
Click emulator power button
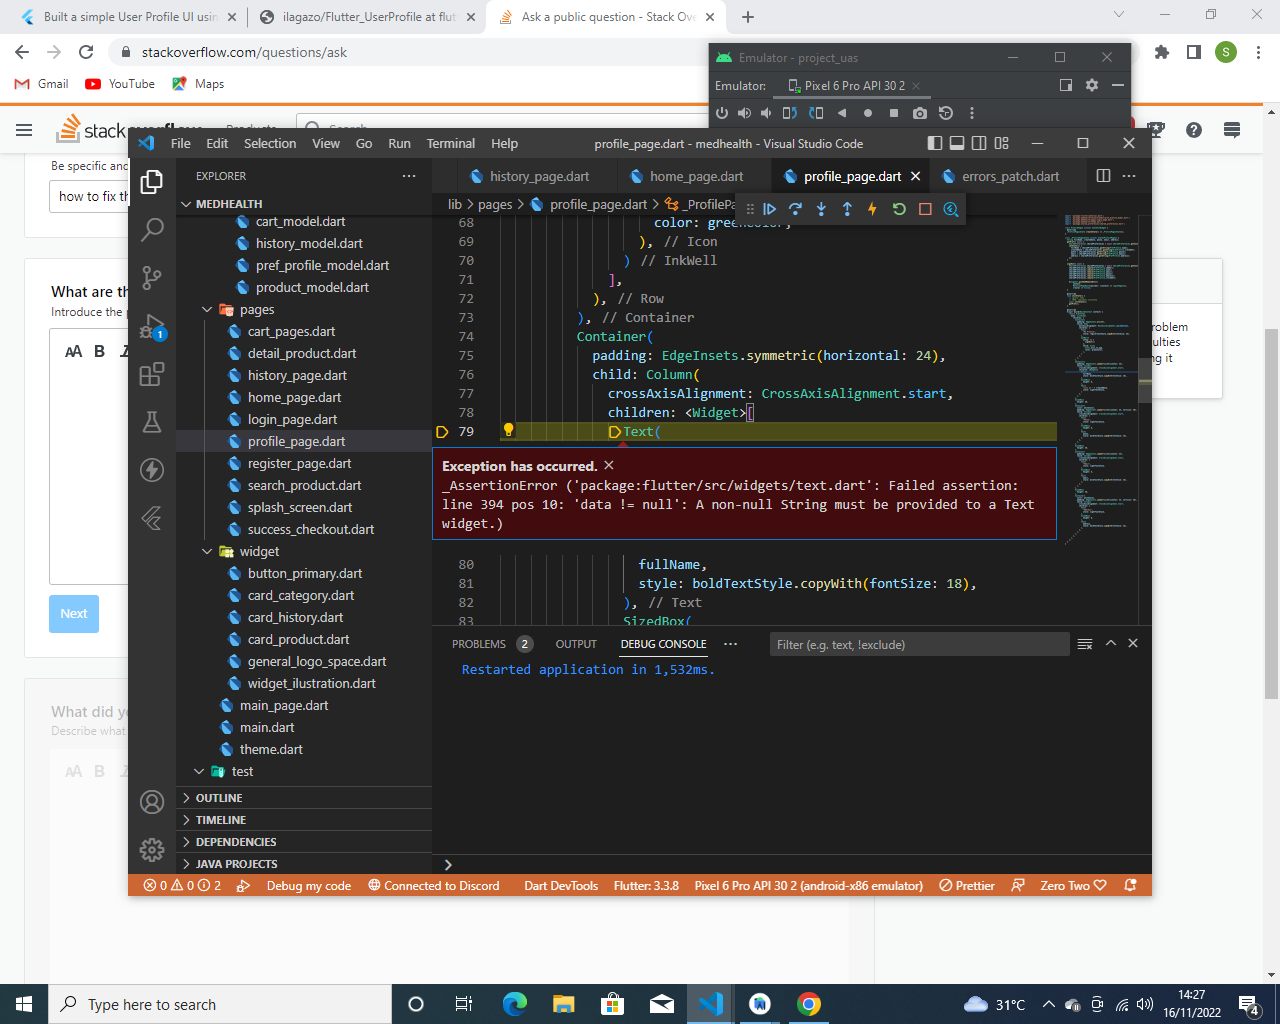722,113
